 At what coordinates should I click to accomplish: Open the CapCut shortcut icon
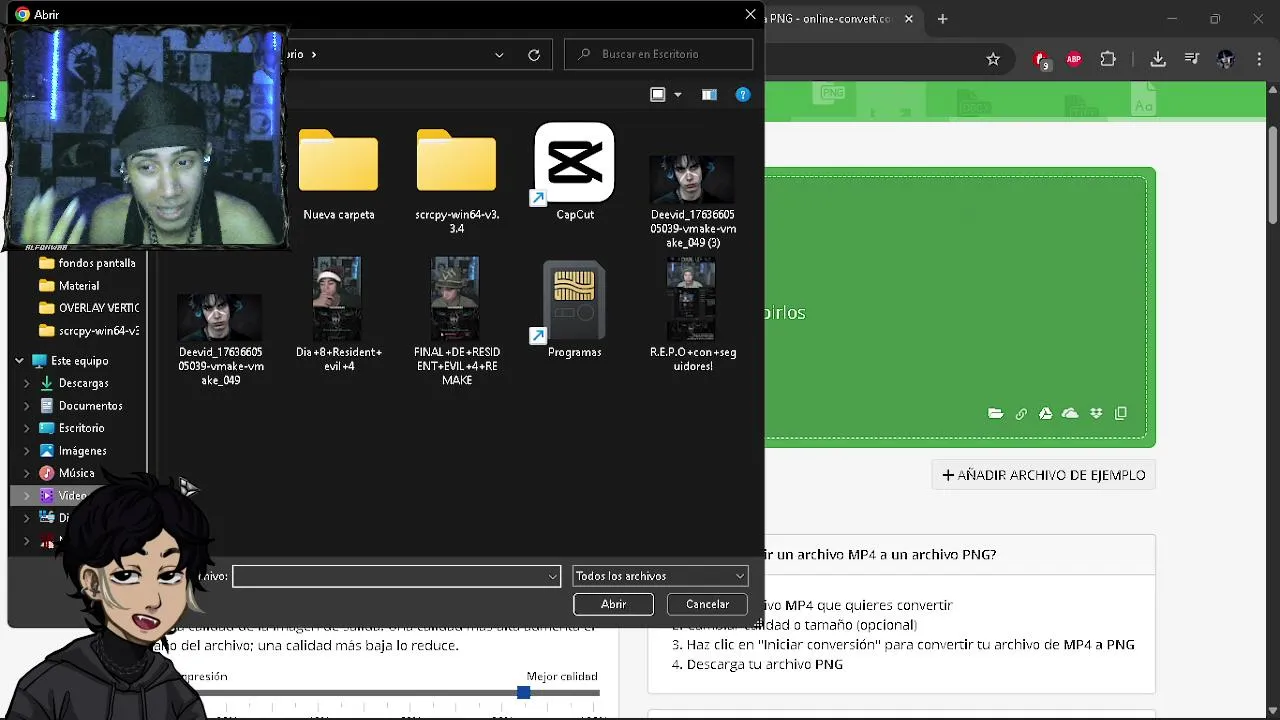[574, 164]
